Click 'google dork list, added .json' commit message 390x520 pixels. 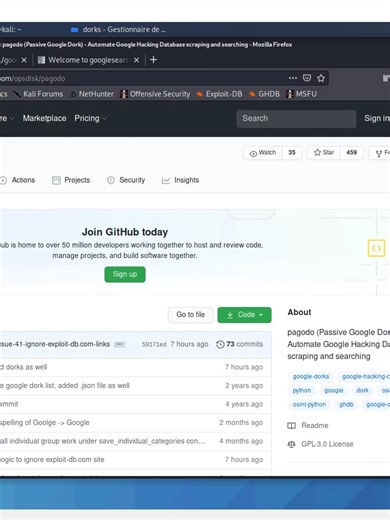point(65,386)
